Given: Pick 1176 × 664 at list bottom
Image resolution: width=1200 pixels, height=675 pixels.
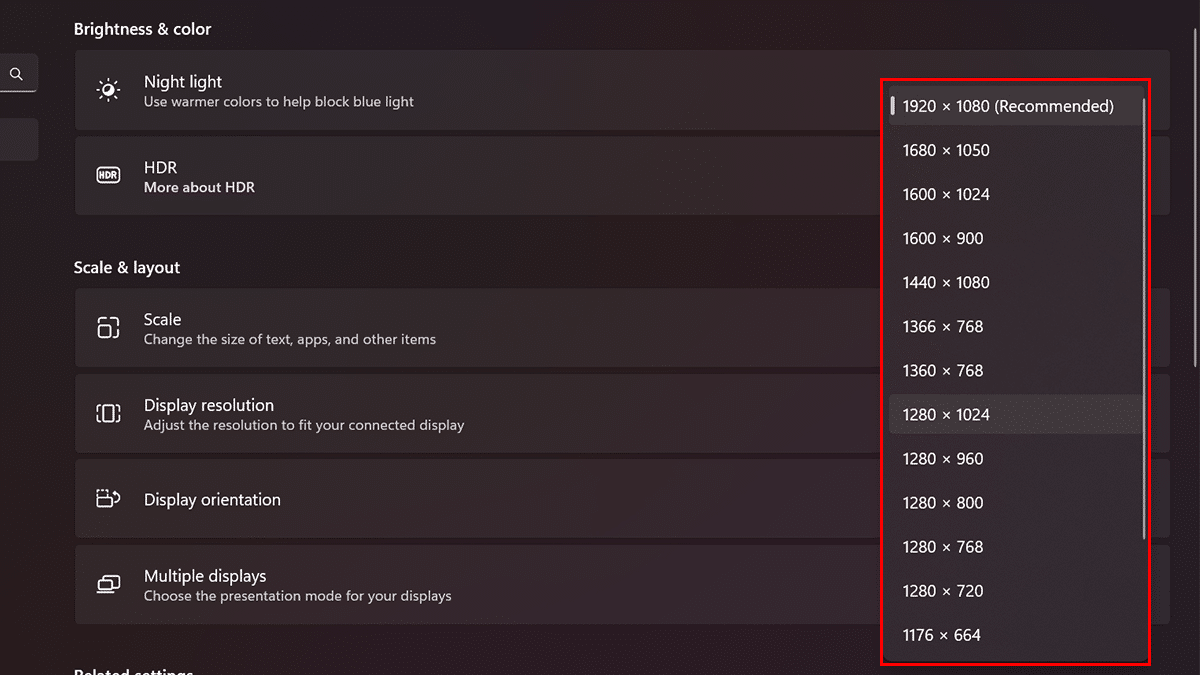Looking at the screenshot, I should [x=942, y=635].
